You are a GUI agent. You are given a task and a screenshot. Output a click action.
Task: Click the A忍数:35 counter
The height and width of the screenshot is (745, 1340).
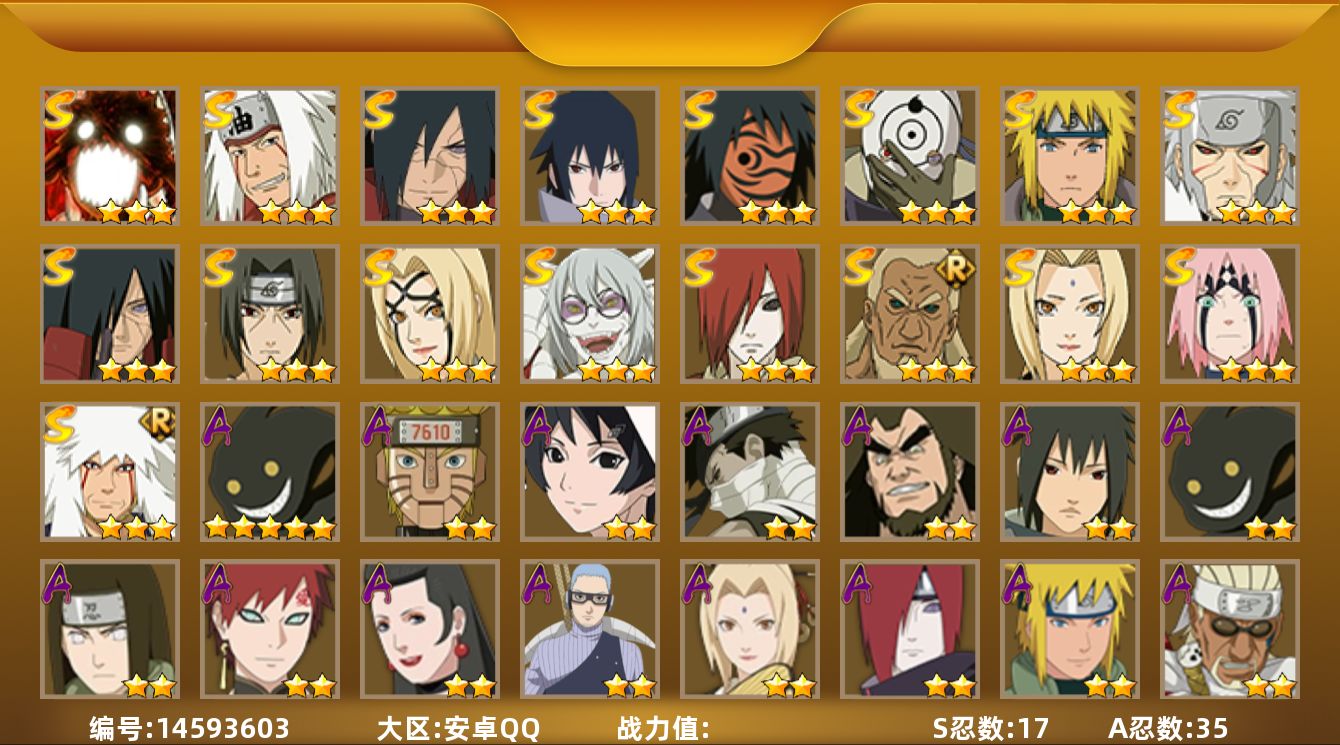[x=1168, y=728]
